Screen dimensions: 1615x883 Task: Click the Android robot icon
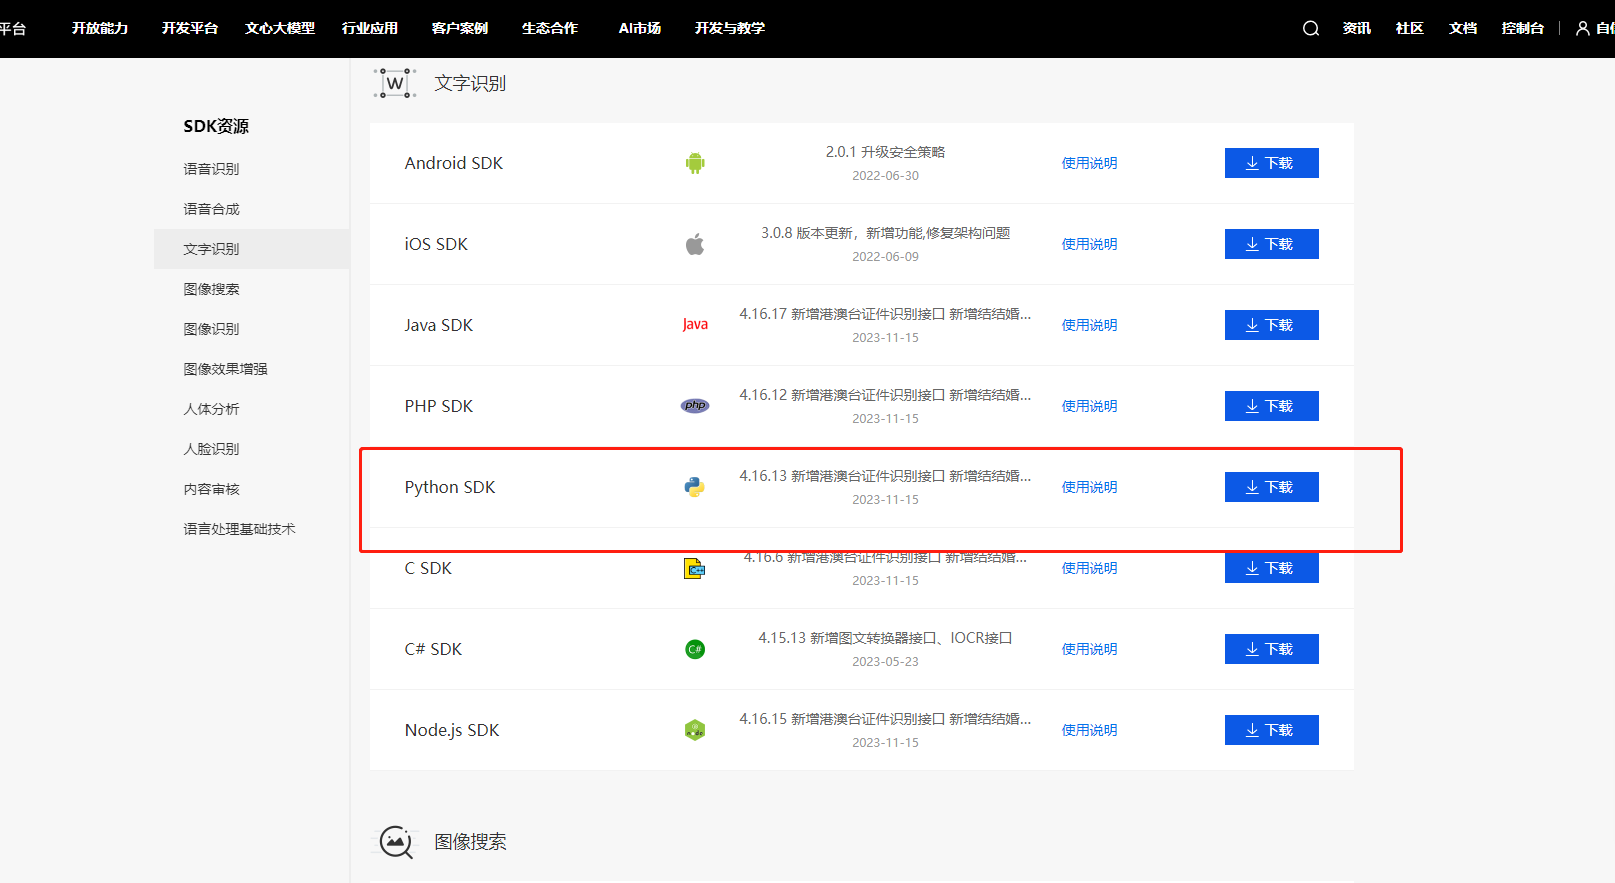[x=695, y=163]
